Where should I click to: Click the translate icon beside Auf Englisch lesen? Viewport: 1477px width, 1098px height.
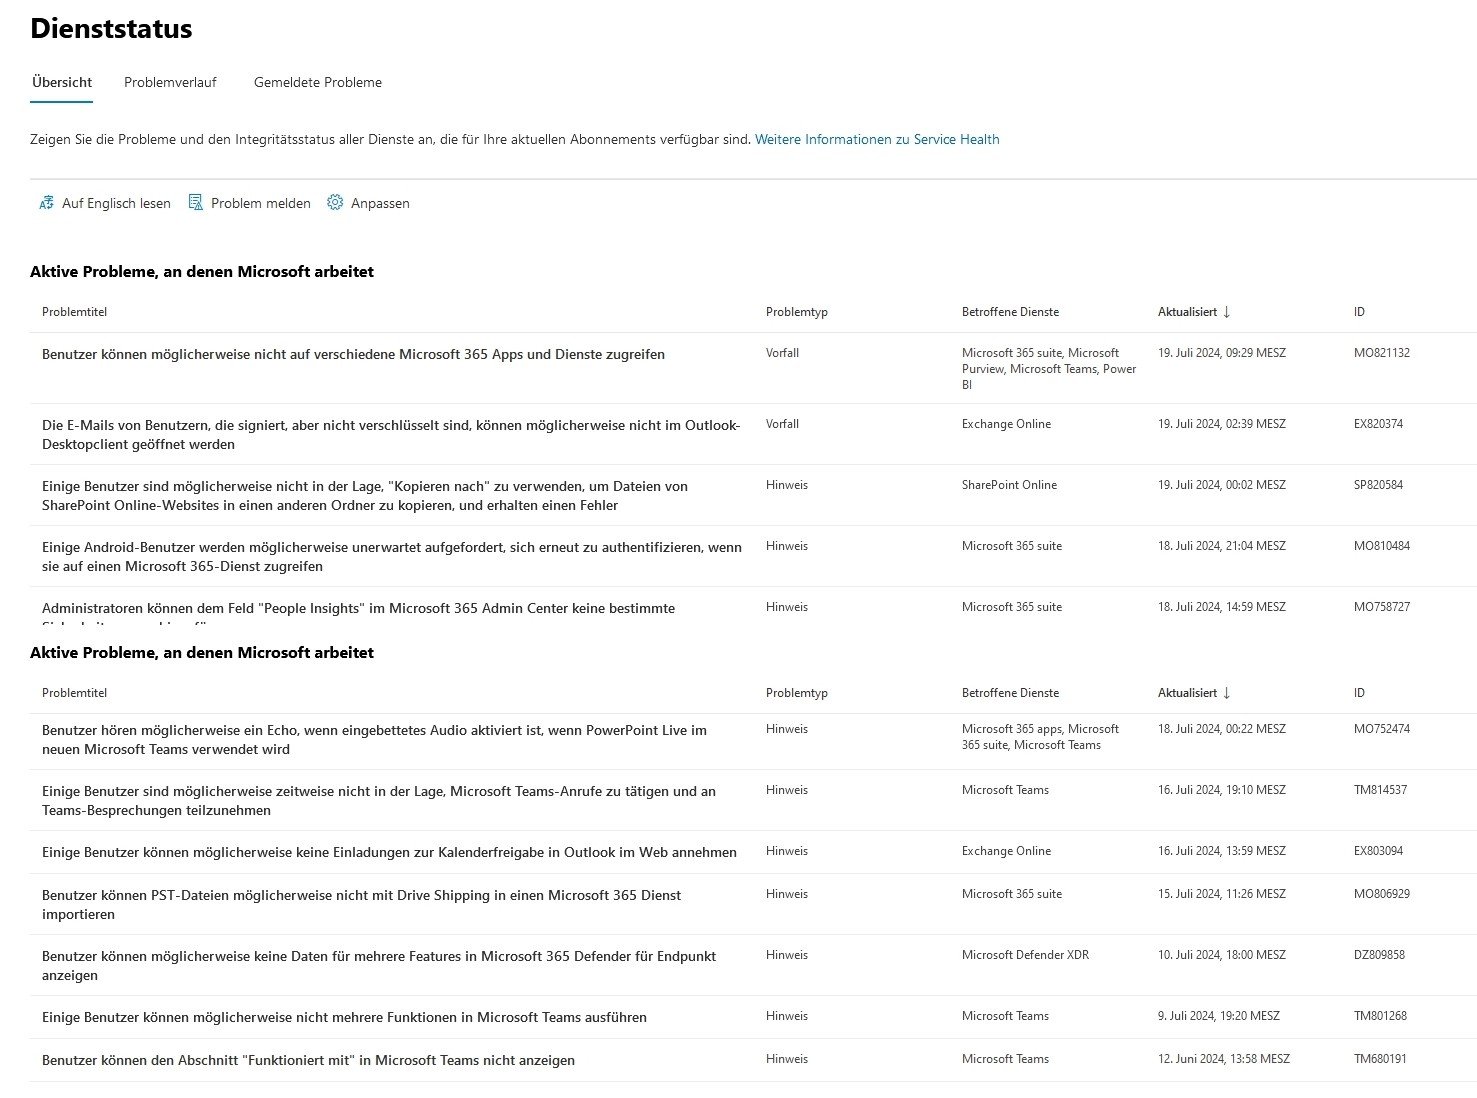click(x=46, y=203)
